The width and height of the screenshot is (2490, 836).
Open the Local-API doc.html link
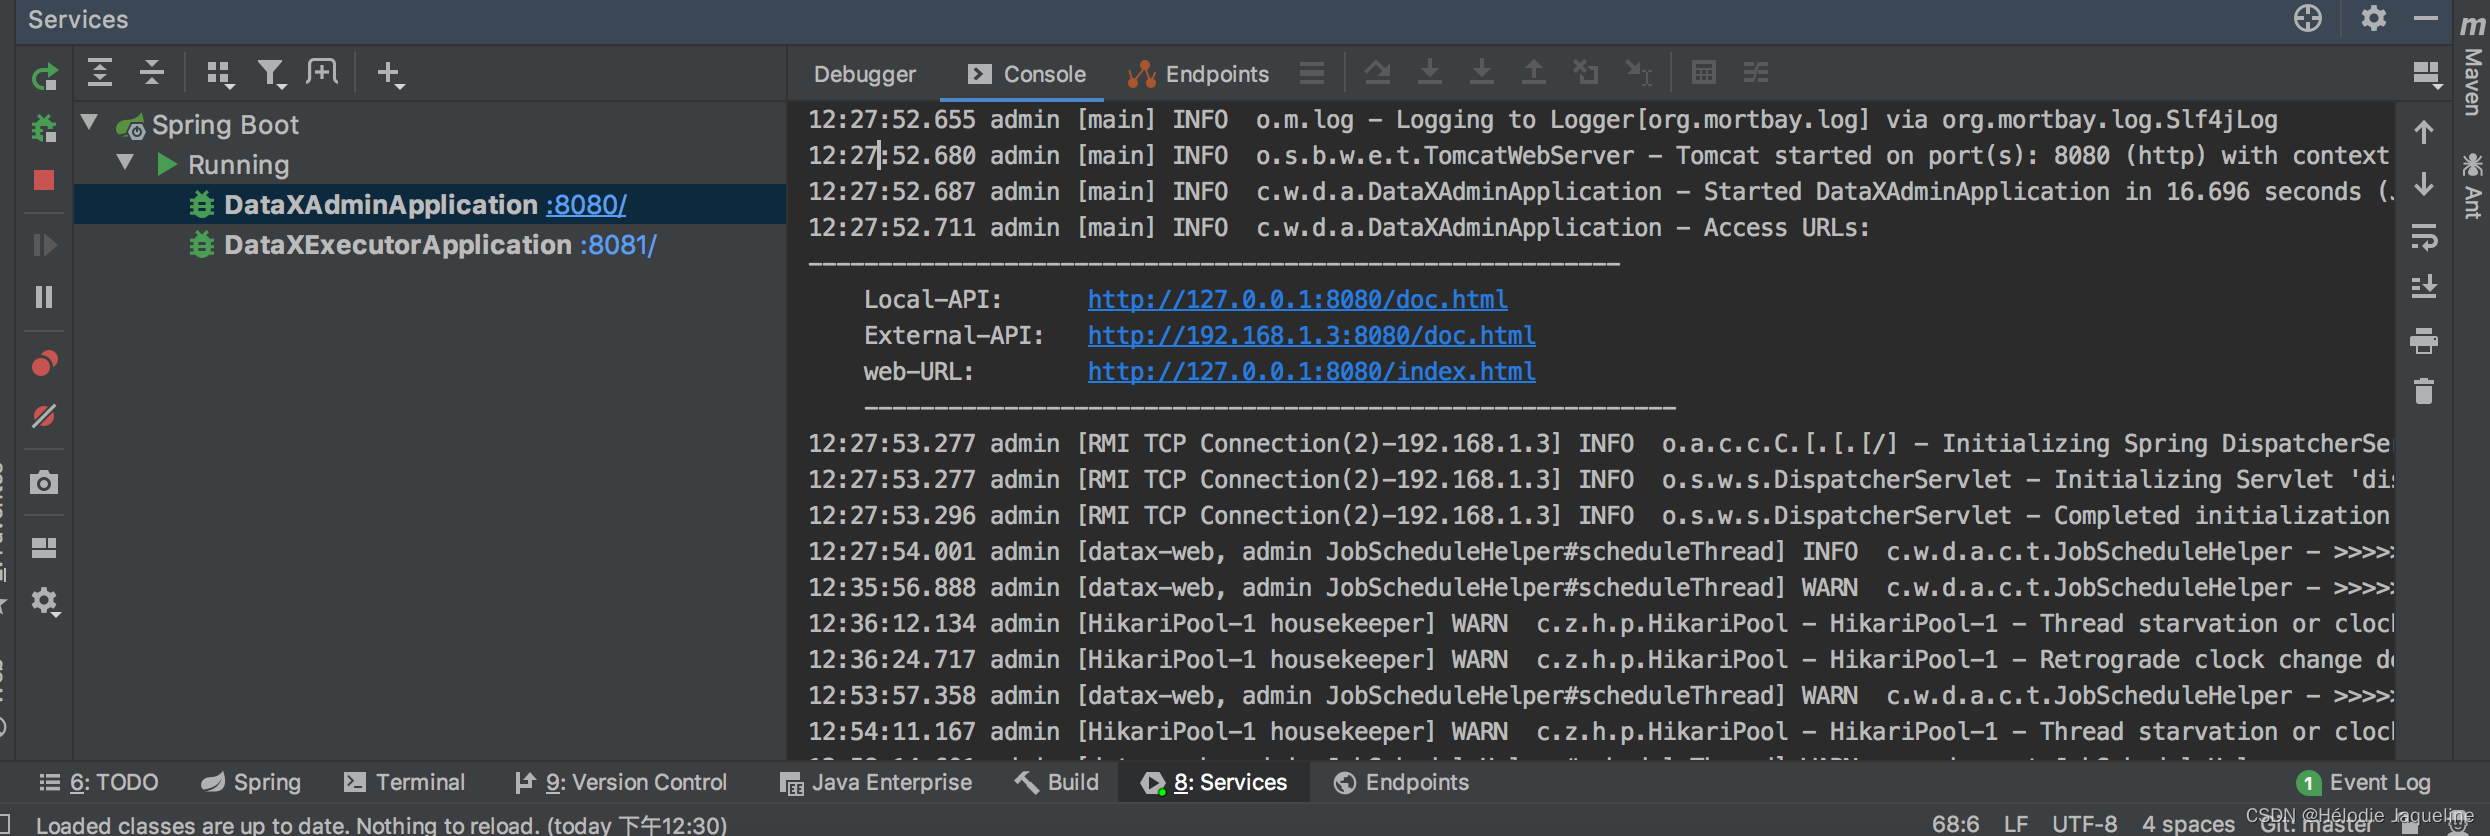point(1297,299)
